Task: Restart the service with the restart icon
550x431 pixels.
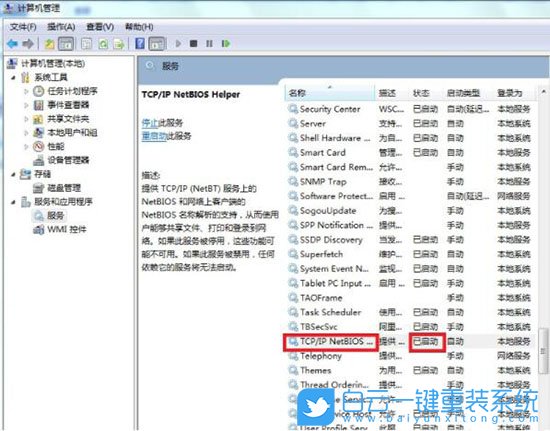Action: (x=226, y=43)
